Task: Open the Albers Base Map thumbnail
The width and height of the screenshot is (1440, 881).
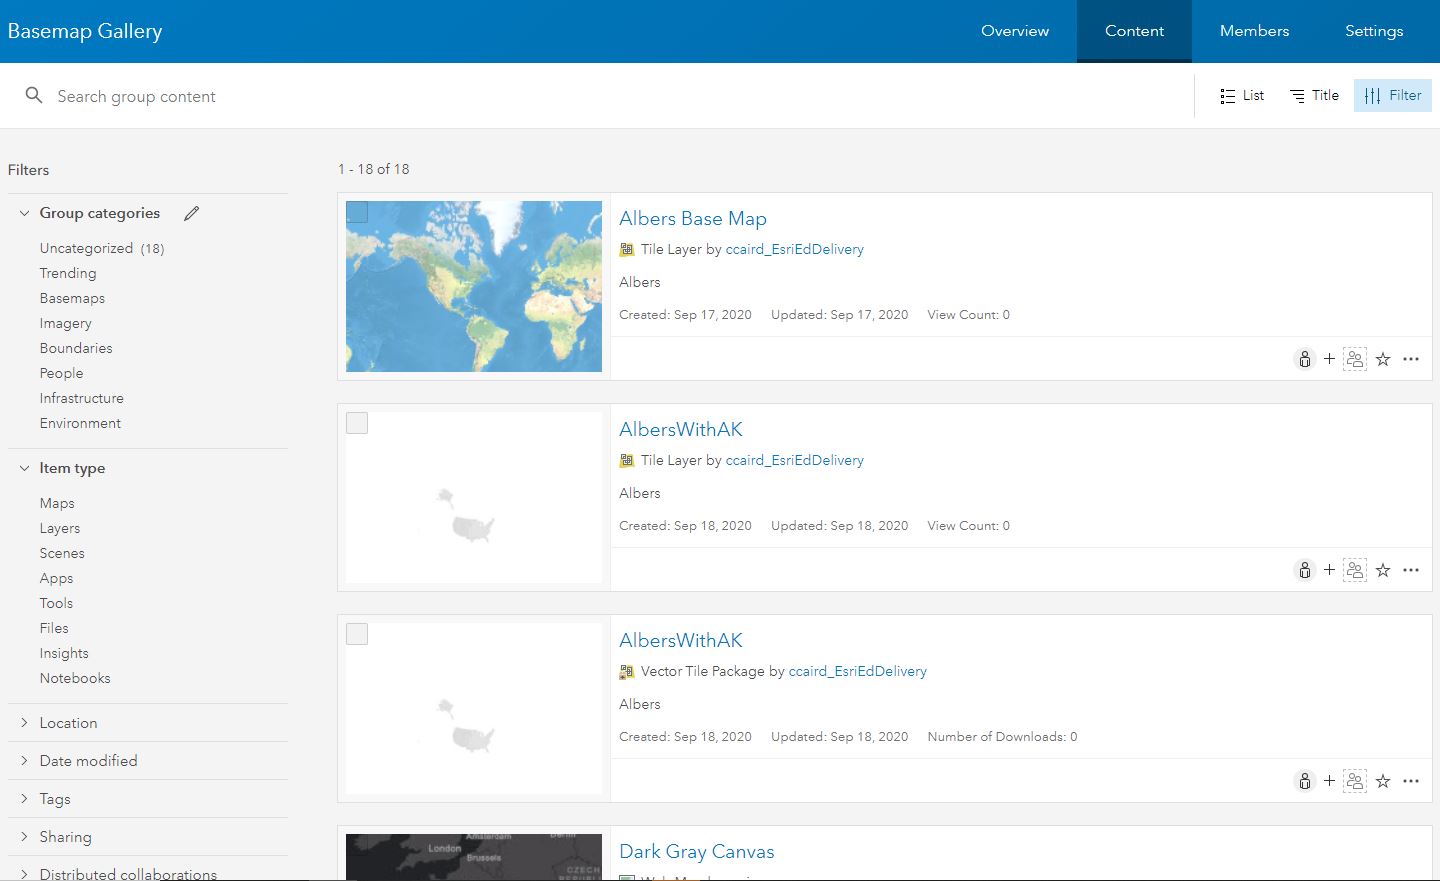Action: pos(473,286)
